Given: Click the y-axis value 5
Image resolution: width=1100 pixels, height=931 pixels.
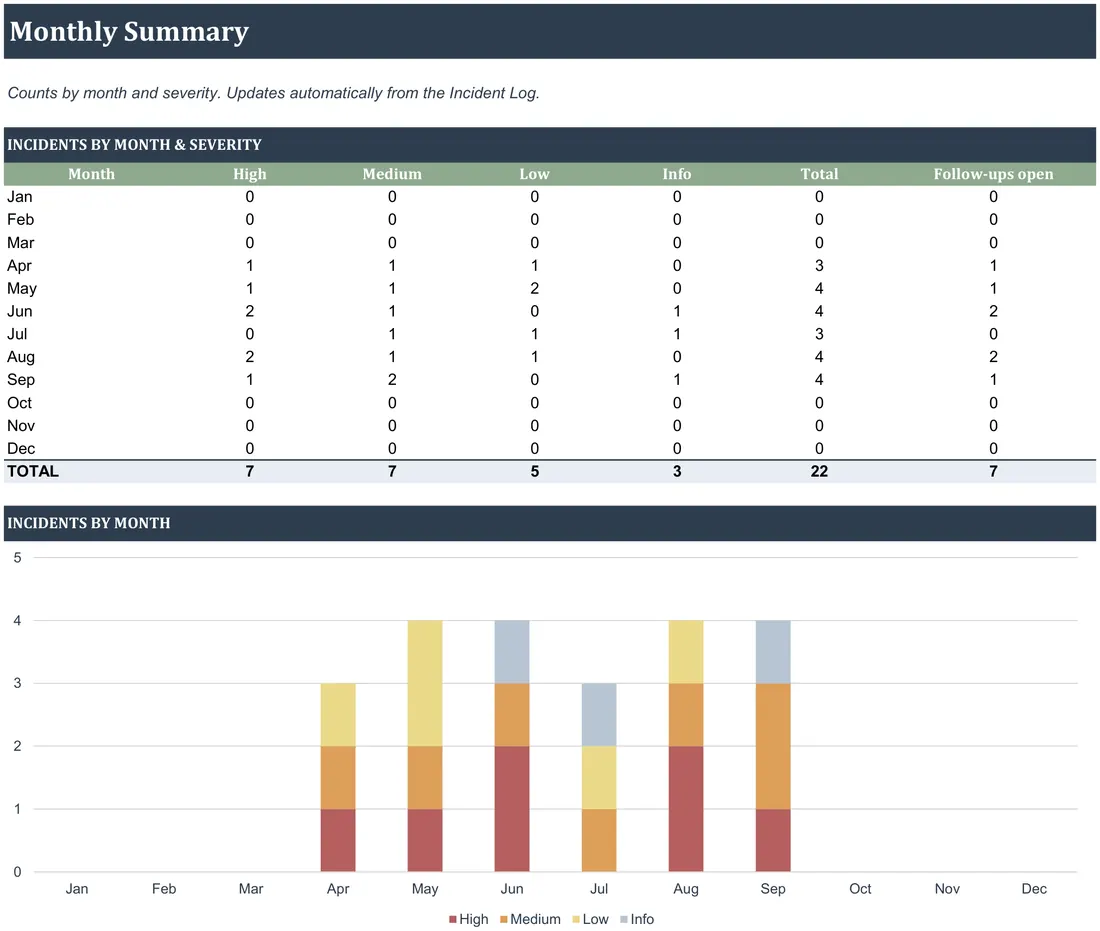Looking at the screenshot, I should pyautogui.click(x=18, y=558).
